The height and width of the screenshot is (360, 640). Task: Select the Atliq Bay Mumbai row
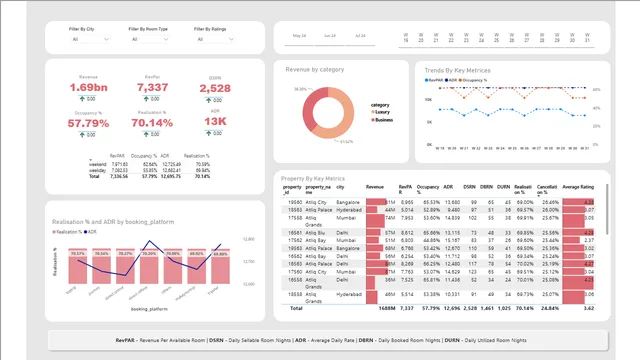click(438, 240)
